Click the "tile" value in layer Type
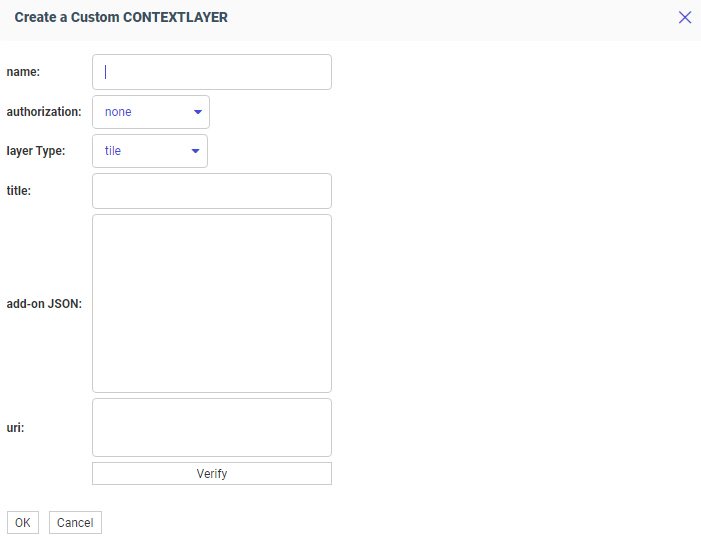Viewport: 701px width, 543px height. (x=113, y=151)
